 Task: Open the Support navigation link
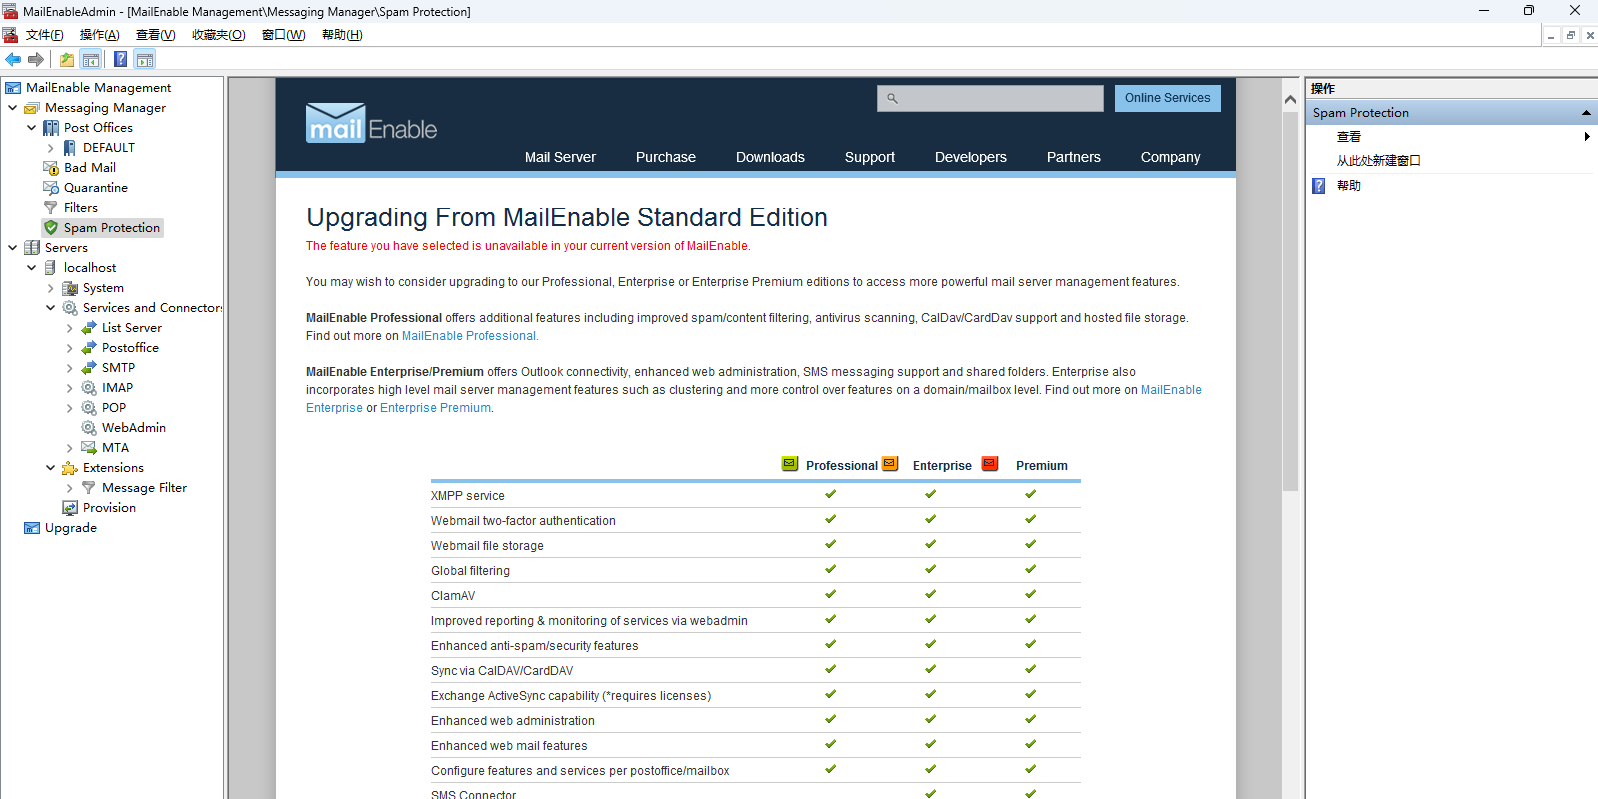(x=869, y=157)
